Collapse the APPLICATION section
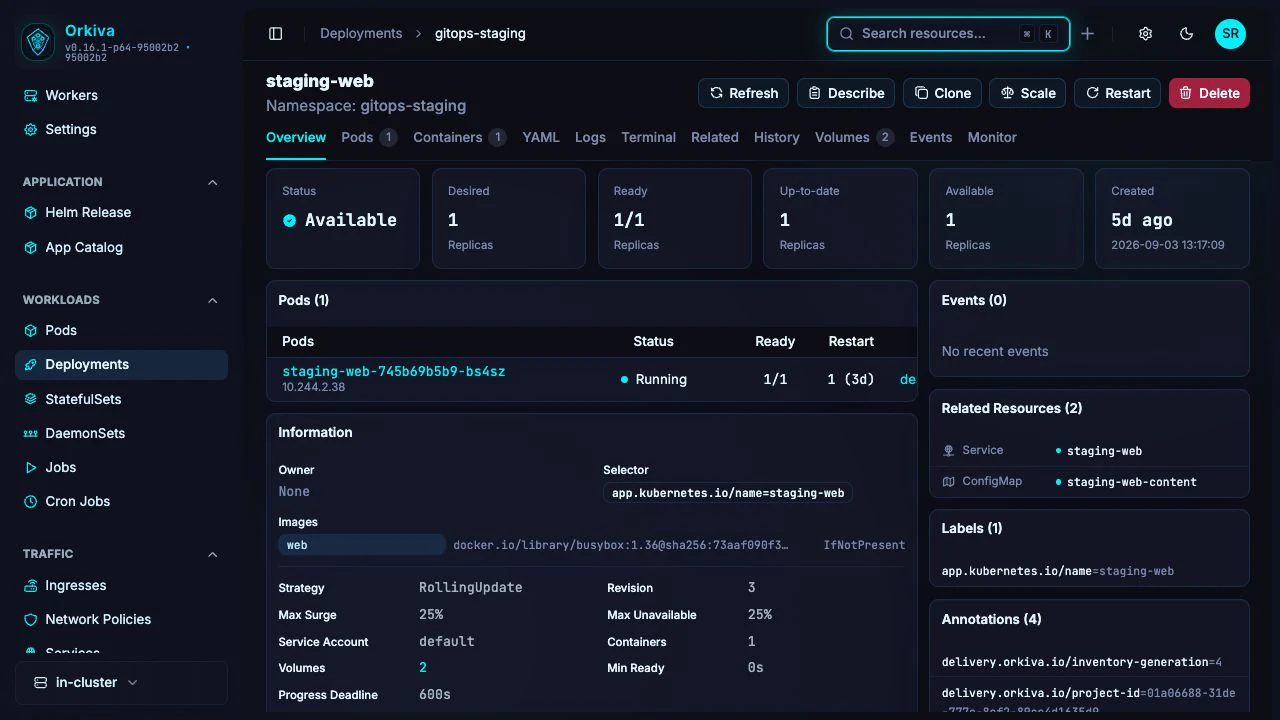1280x720 pixels. pyautogui.click(x=212, y=182)
